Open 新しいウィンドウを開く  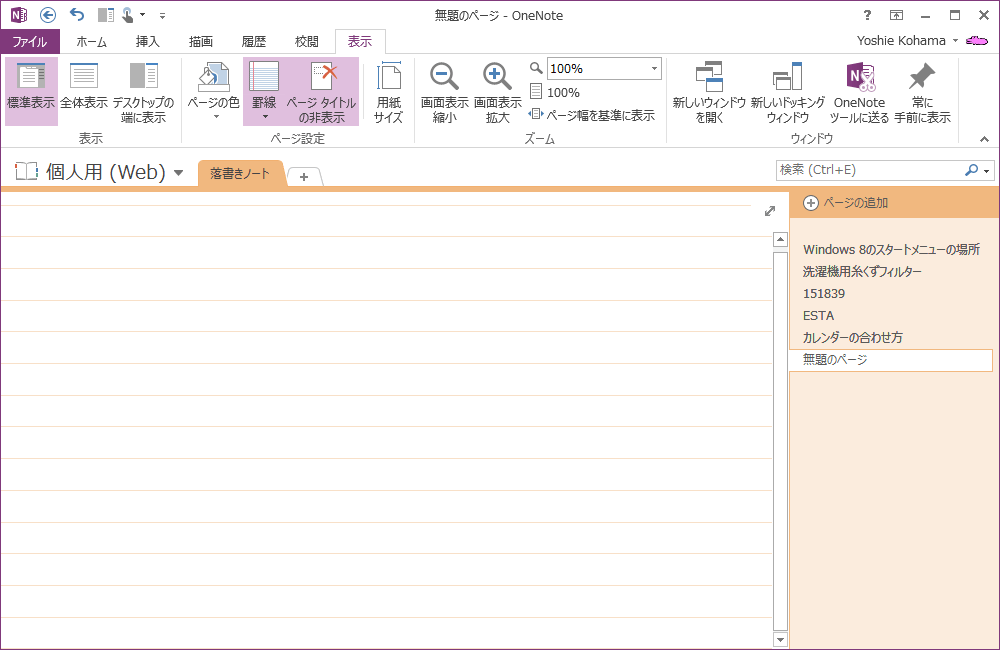click(x=709, y=92)
